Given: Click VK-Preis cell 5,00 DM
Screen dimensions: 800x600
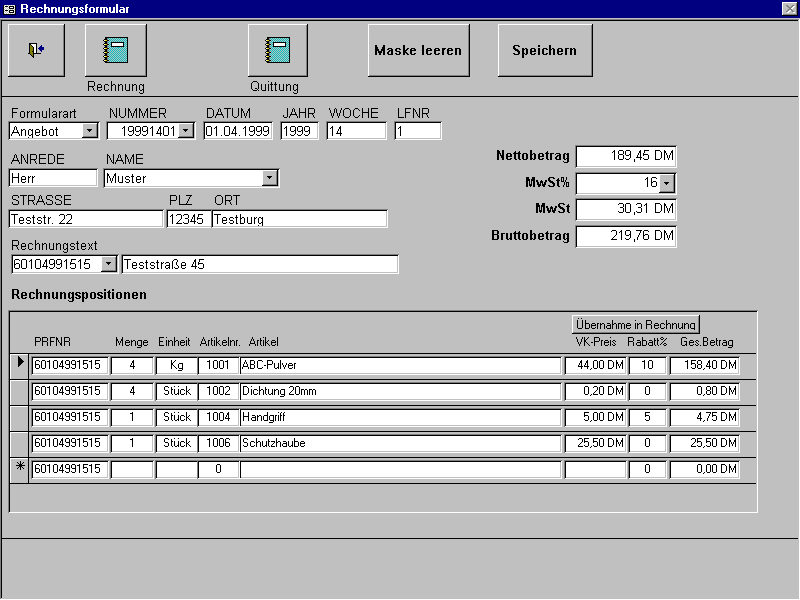Looking at the screenshot, I should click(595, 417).
